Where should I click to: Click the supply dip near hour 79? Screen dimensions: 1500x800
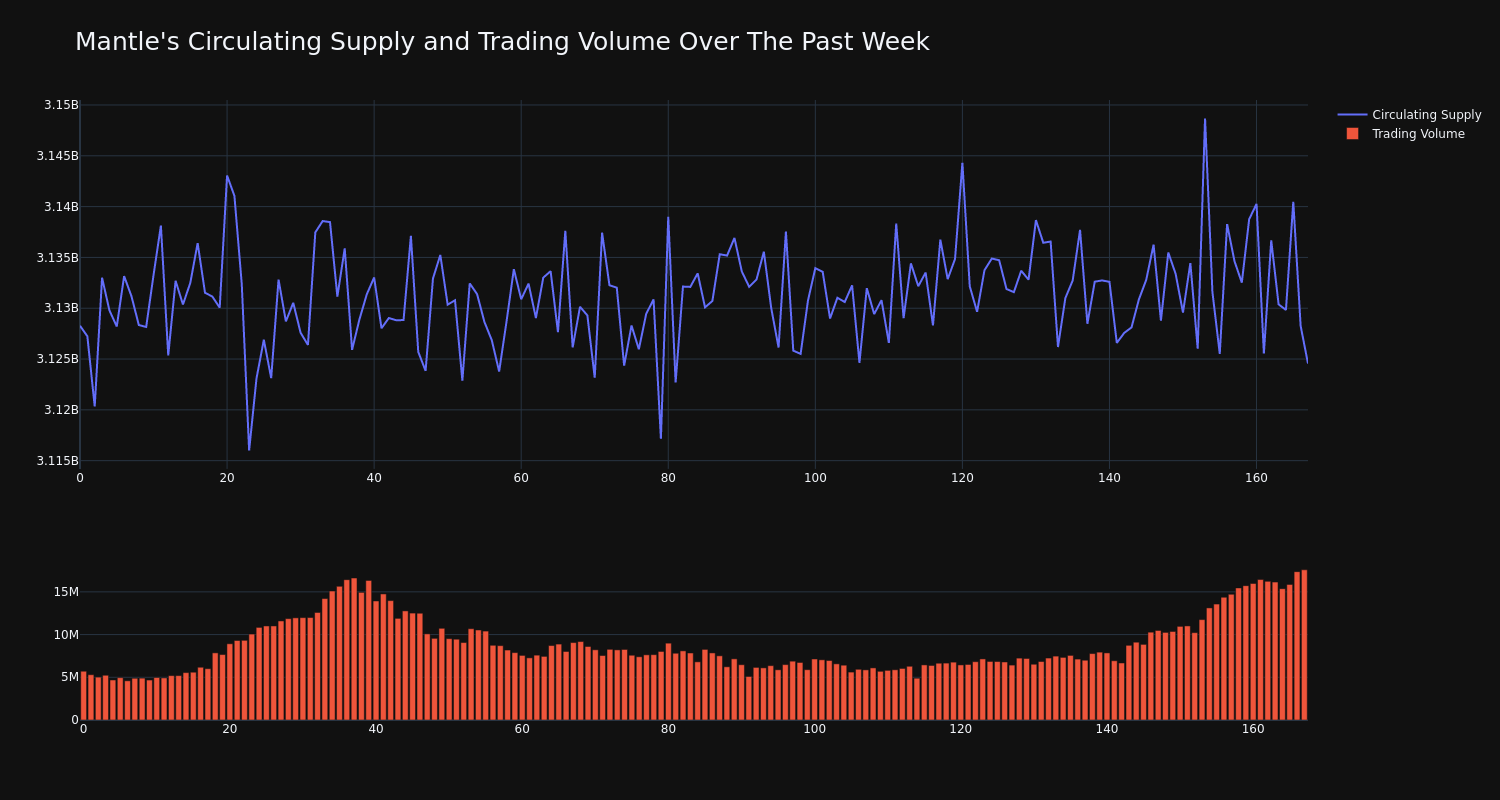pyautogui.click(x=660, y=437)
